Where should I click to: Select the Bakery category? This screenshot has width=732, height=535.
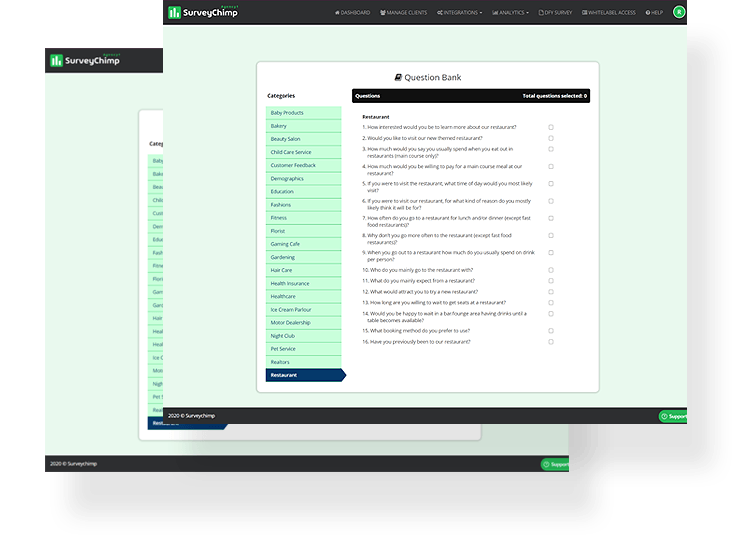click(x=303, y=126)
